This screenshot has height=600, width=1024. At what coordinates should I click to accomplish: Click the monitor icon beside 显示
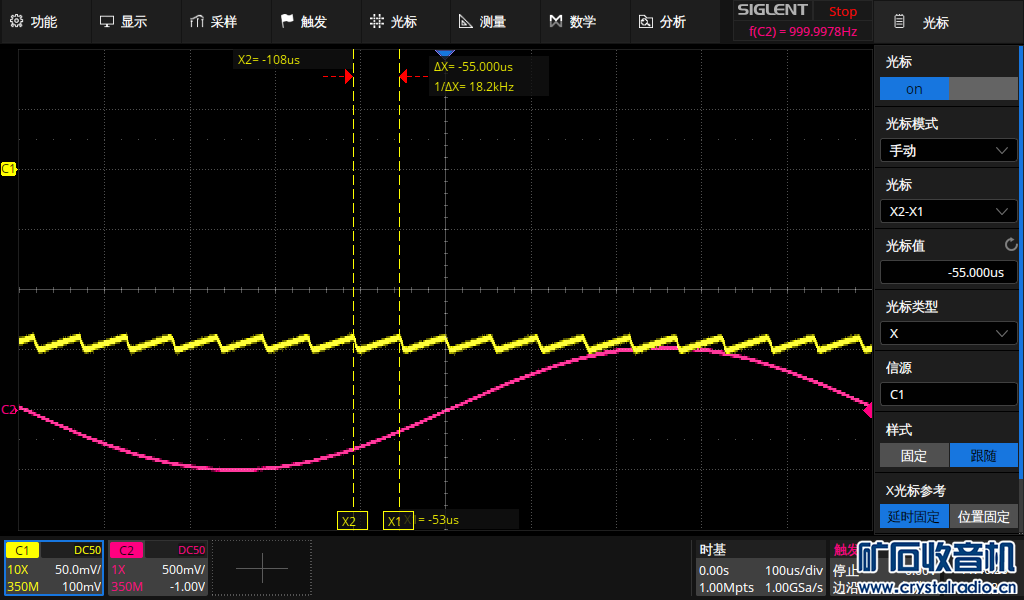[106, 22]
